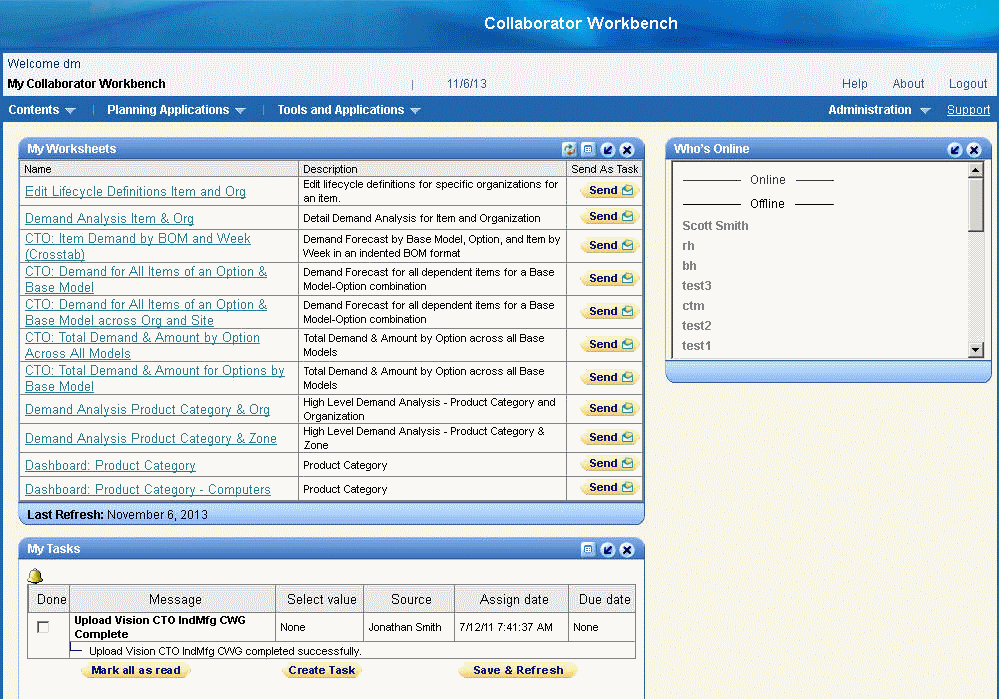Minimize the My Worksheets panel
This screenshot has height=699, width=999.
pyautogui.click(x=608, y=149)
